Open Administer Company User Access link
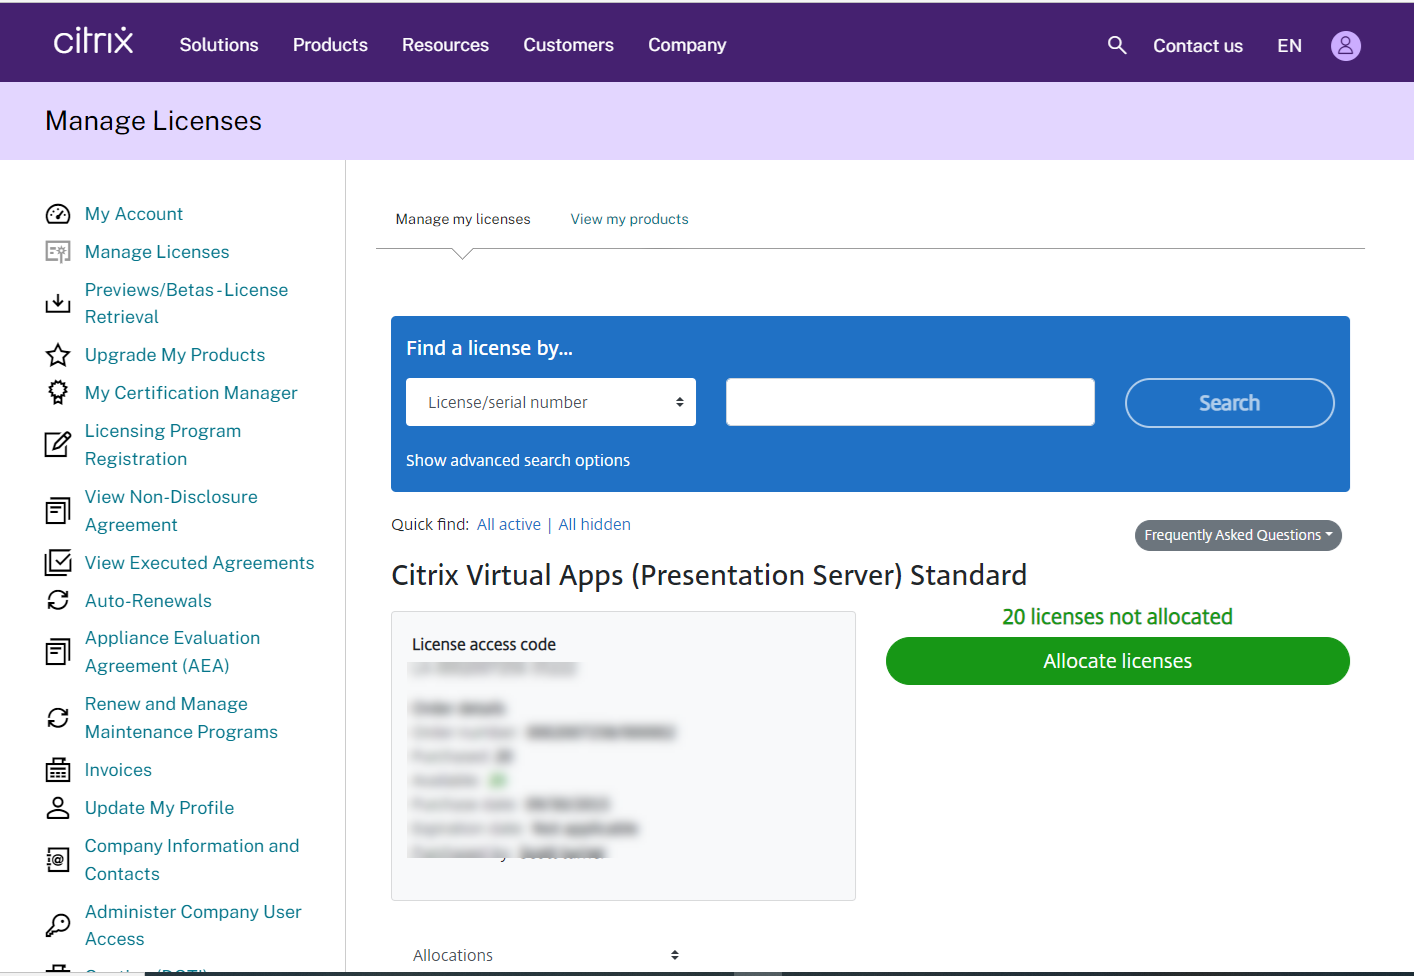 pyautogui.click(x=193, y=925)
